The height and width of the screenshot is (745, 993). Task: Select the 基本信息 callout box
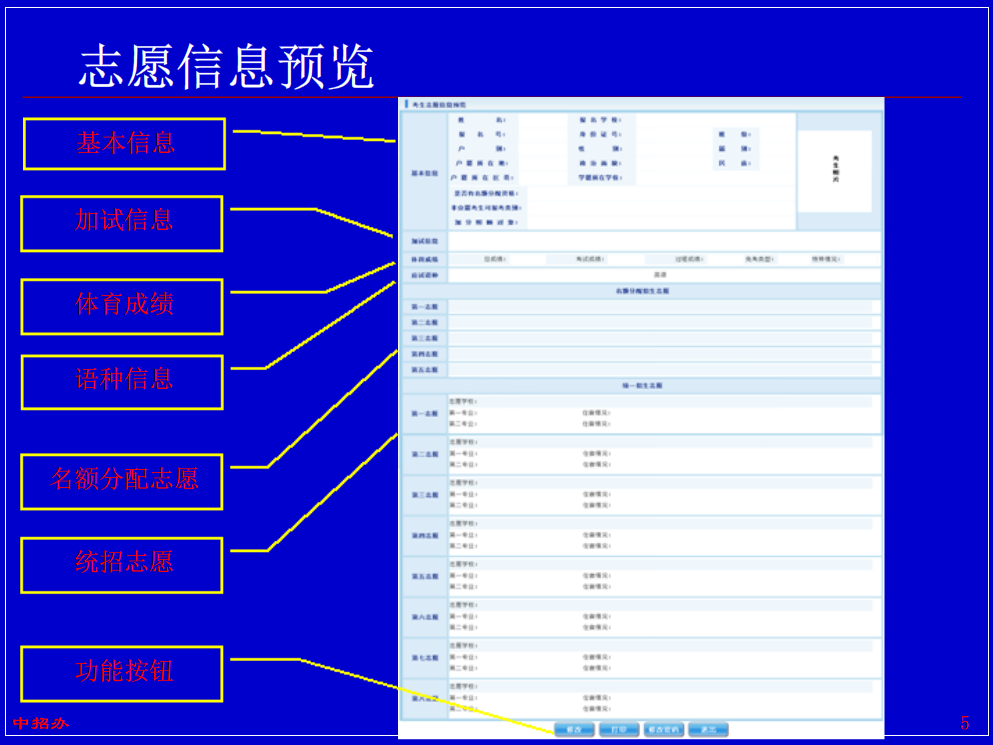point(125,144)
